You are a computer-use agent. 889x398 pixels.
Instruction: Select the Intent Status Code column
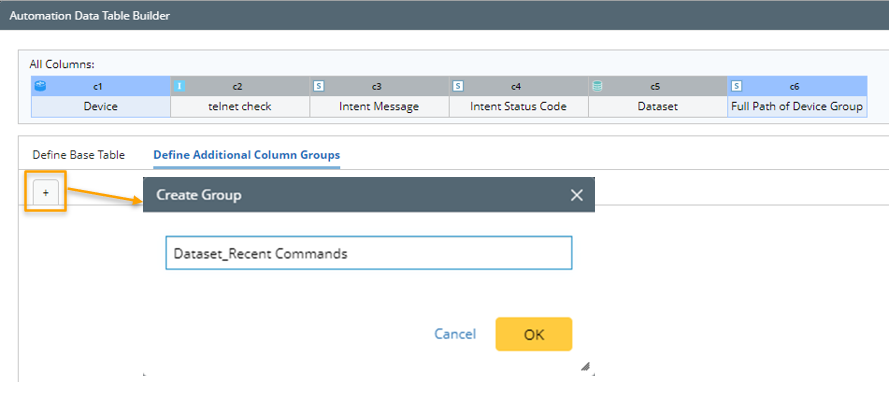point(519,106)
